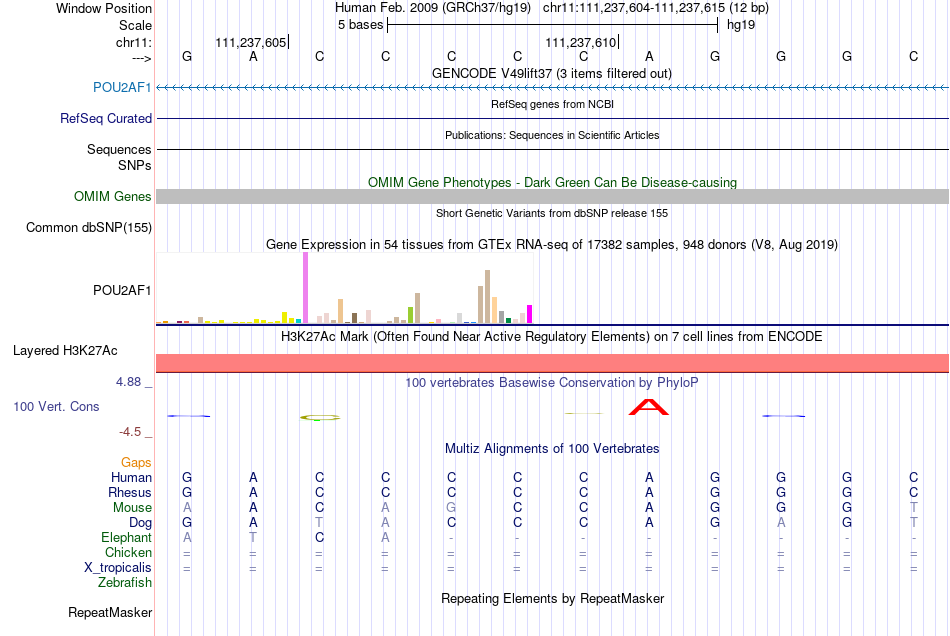Click the H3K27Ac Mark ENCODE track title
This screenshot has width=950, height=636.
[x=552, y=337]
